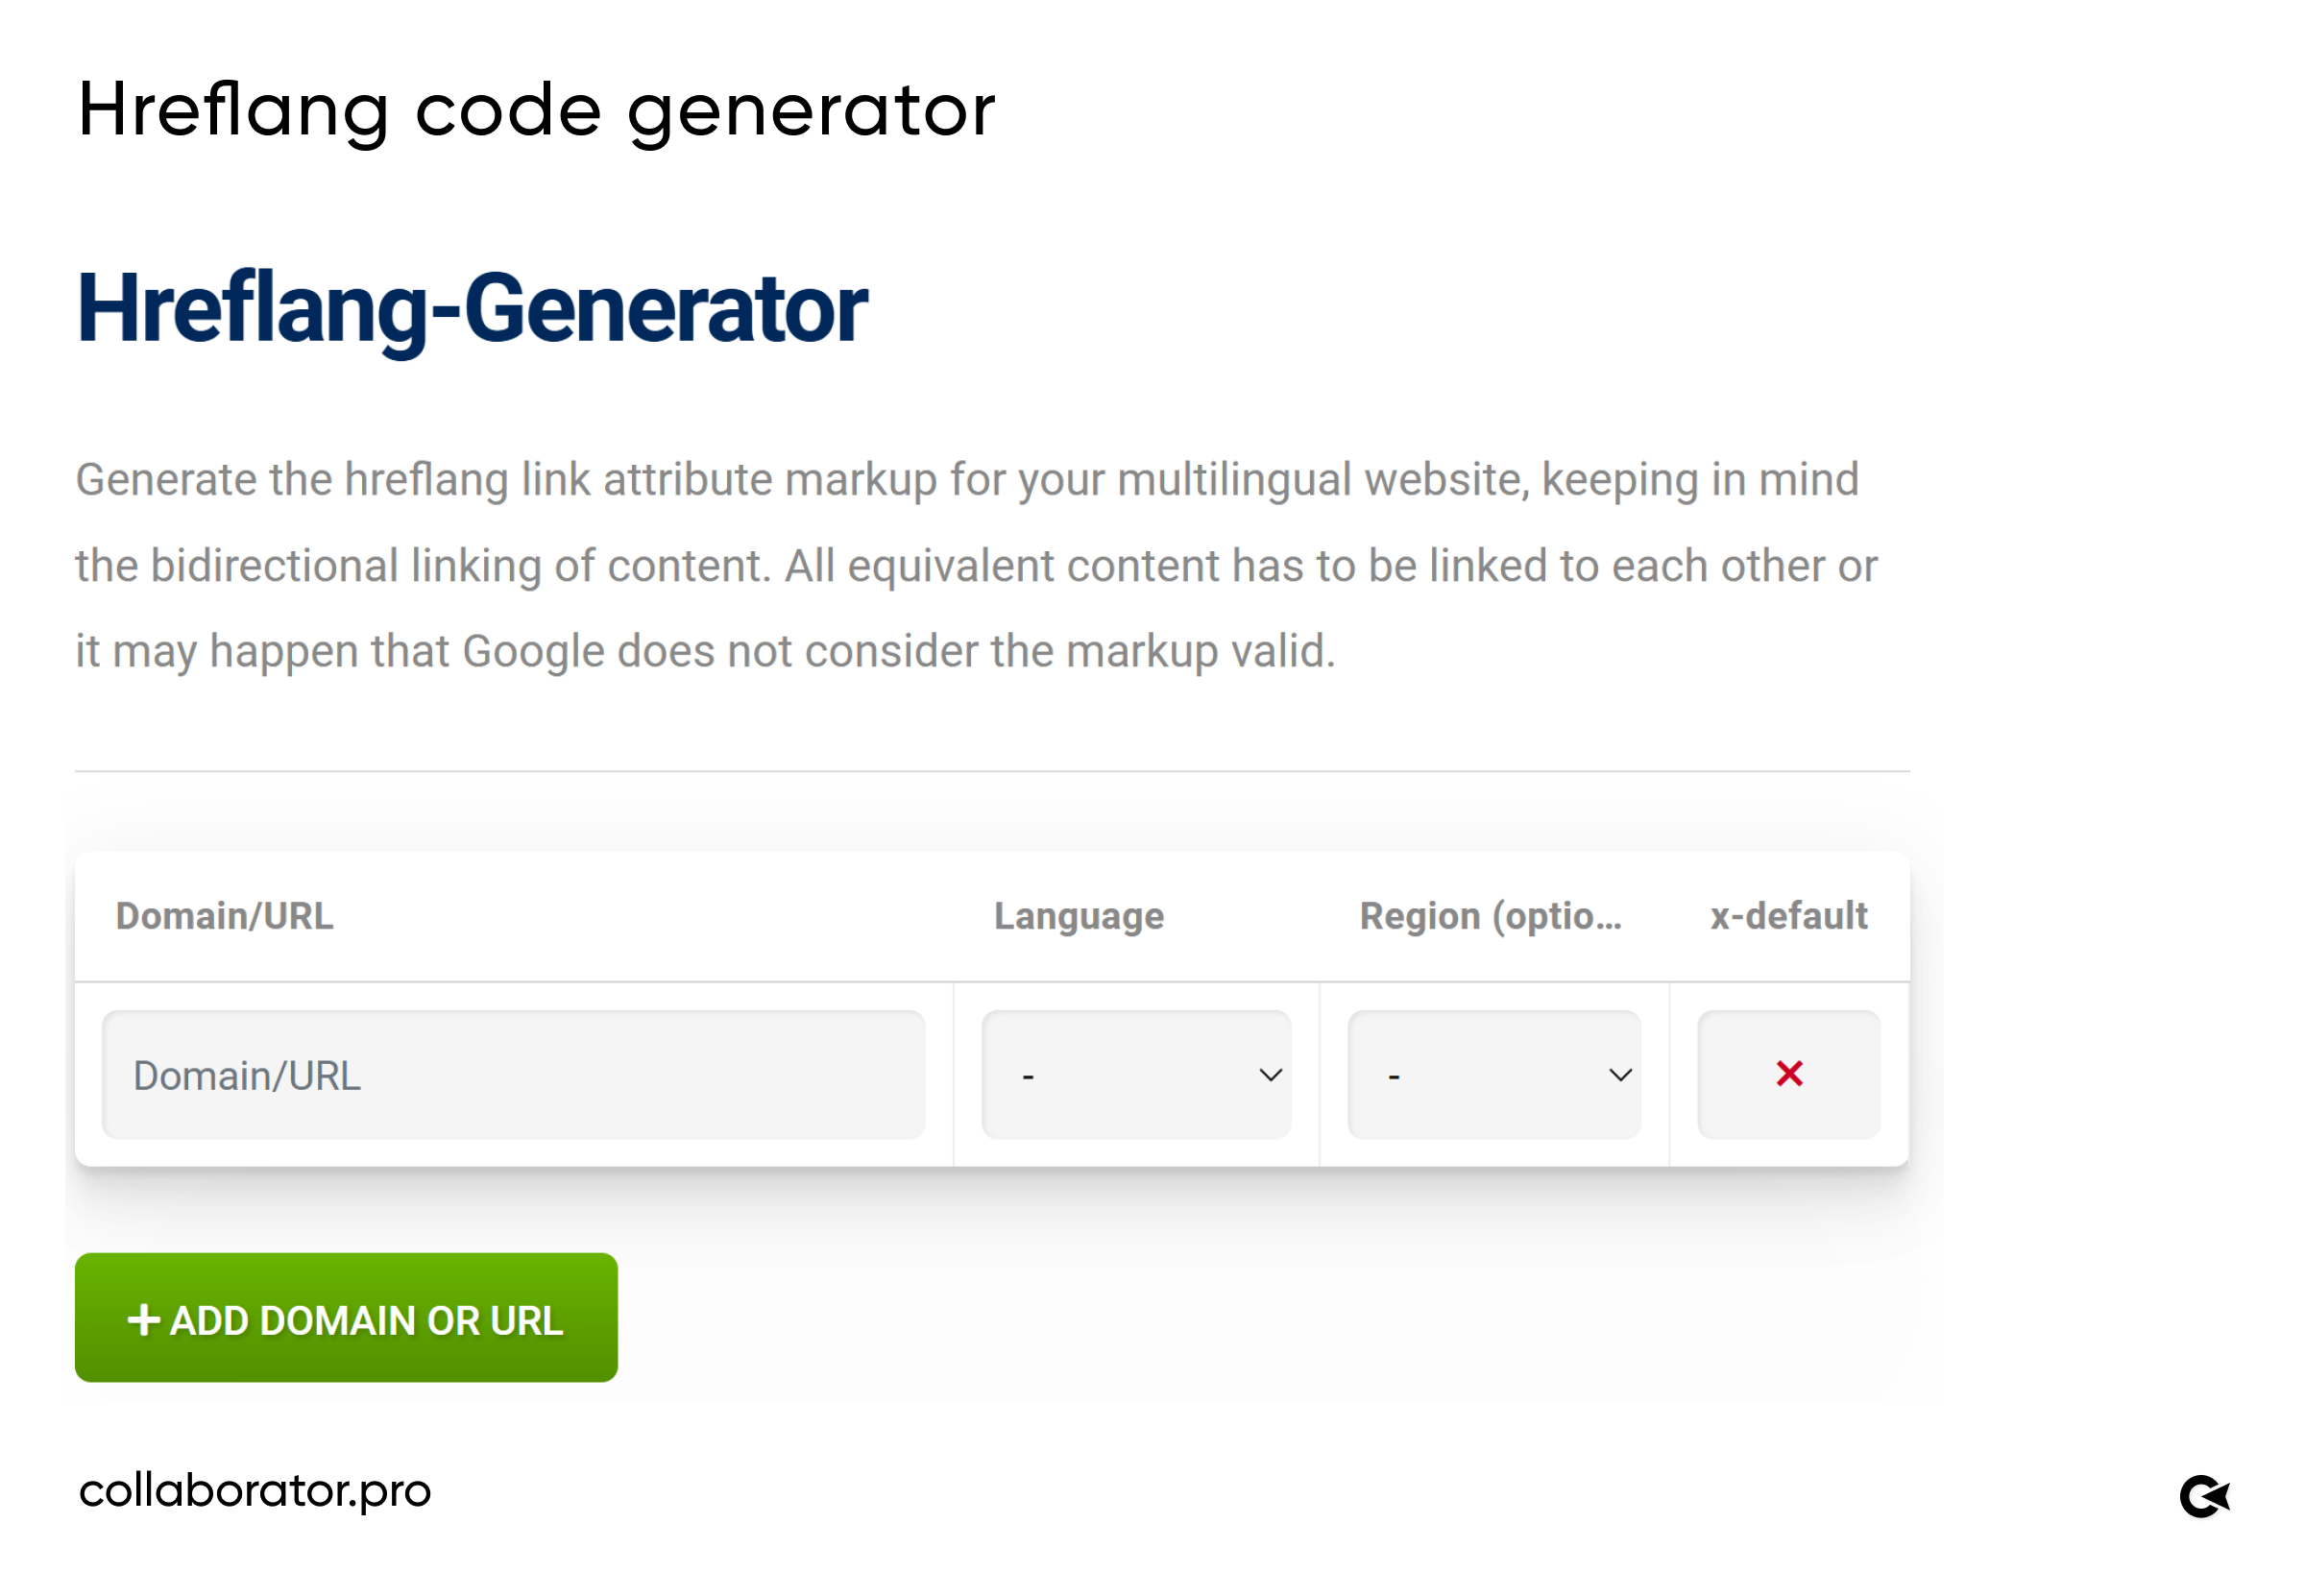Select the dash value in the Language dropdown
Screen dimensions: 2305x1596
pyautogui.click(x=1028, y=1077)
